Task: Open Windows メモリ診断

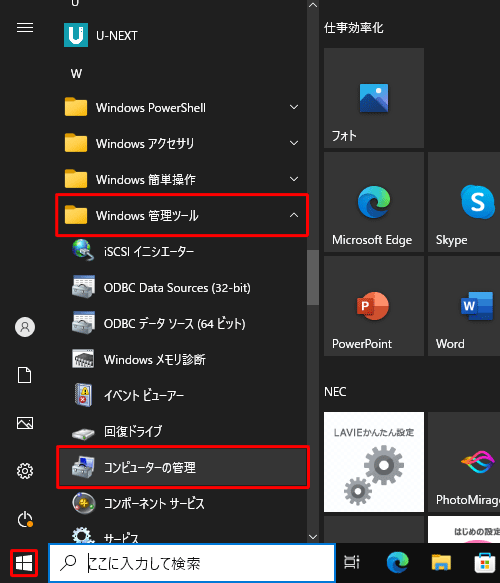Action: click(182, 360)
